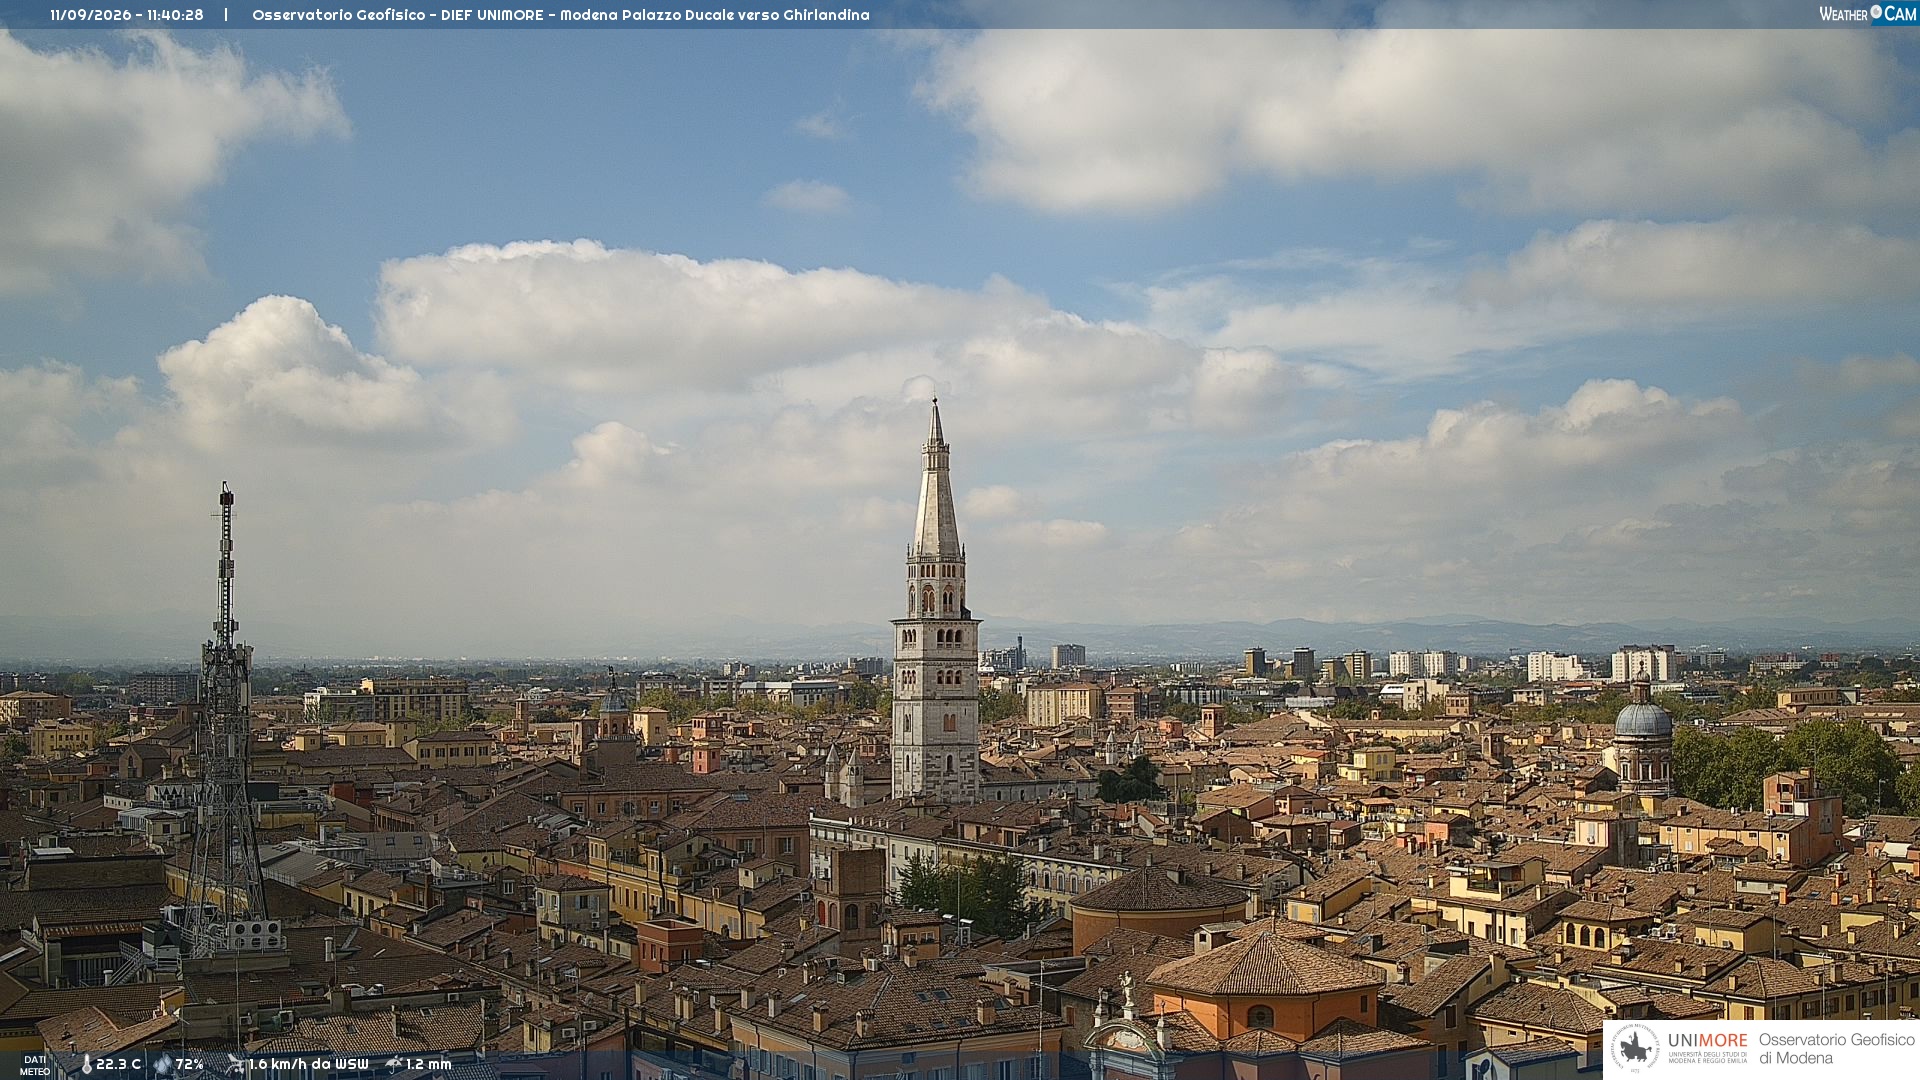Click the orange octagonal building roof
Screen dimensions: 1920x1080
[x=1266, y=966]
